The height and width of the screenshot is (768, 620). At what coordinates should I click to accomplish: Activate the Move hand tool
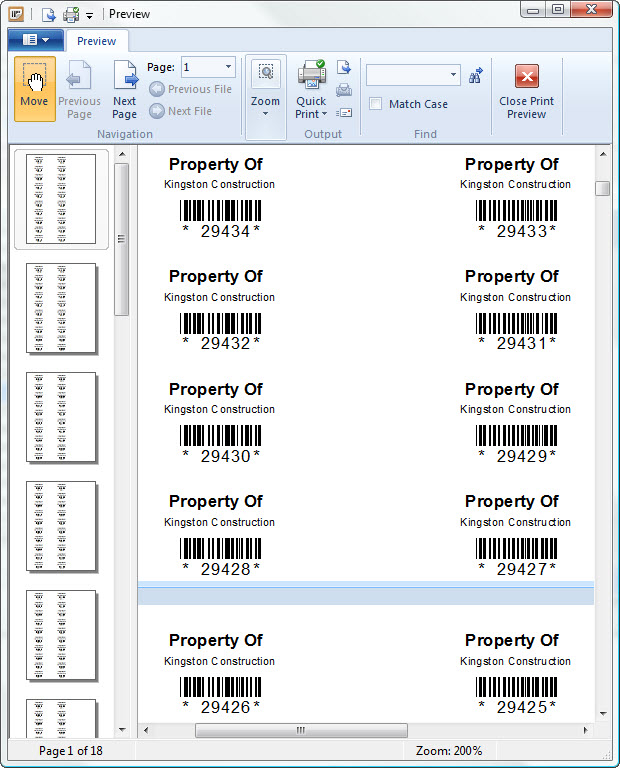tap(34, 89)
